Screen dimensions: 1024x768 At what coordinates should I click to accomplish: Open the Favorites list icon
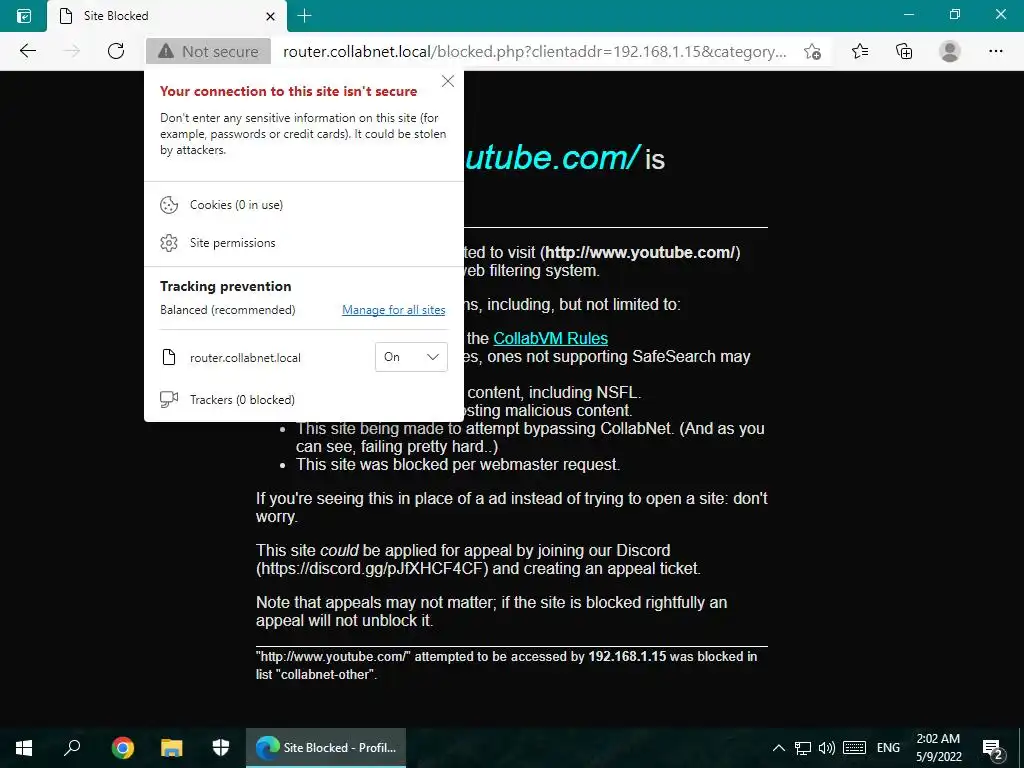(860, 51)
